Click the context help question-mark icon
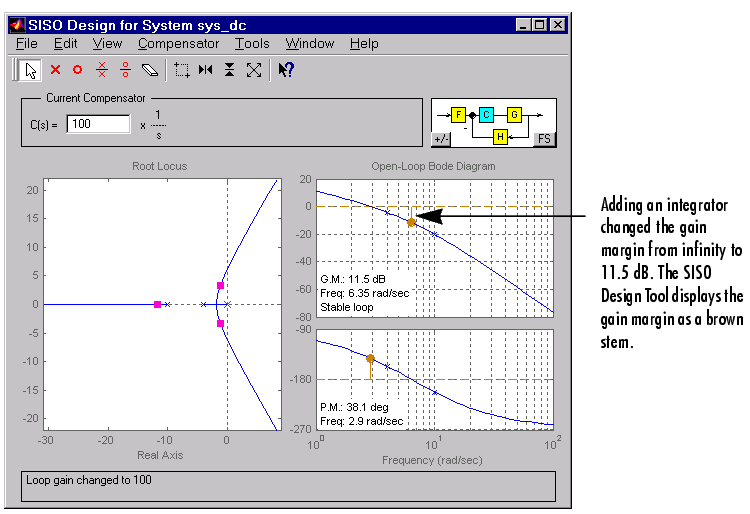 (x=286, y=70)
